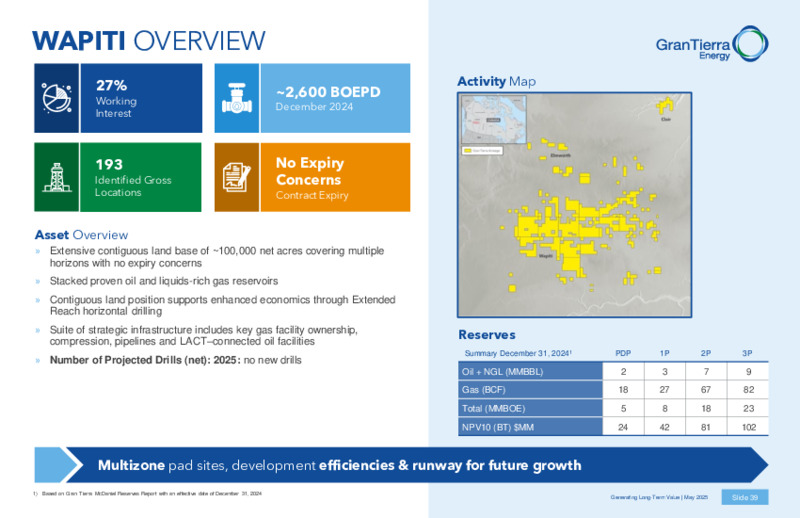Click the 27% Working Interest tile
Viewport: 800px width, 518px height.
[x=118, y=98]
